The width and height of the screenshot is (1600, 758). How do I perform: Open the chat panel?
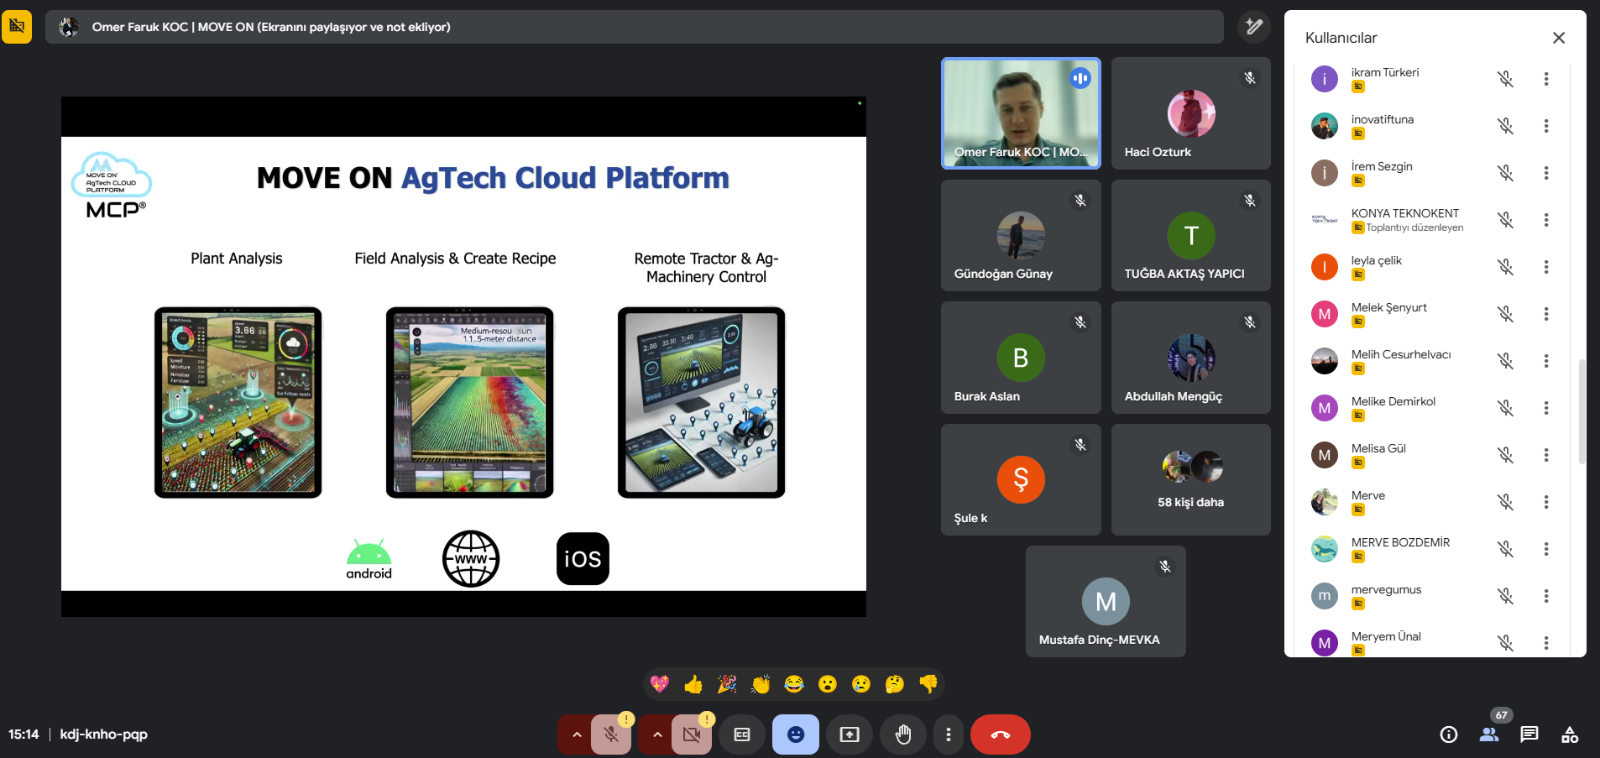click(x=1529, y=735)
